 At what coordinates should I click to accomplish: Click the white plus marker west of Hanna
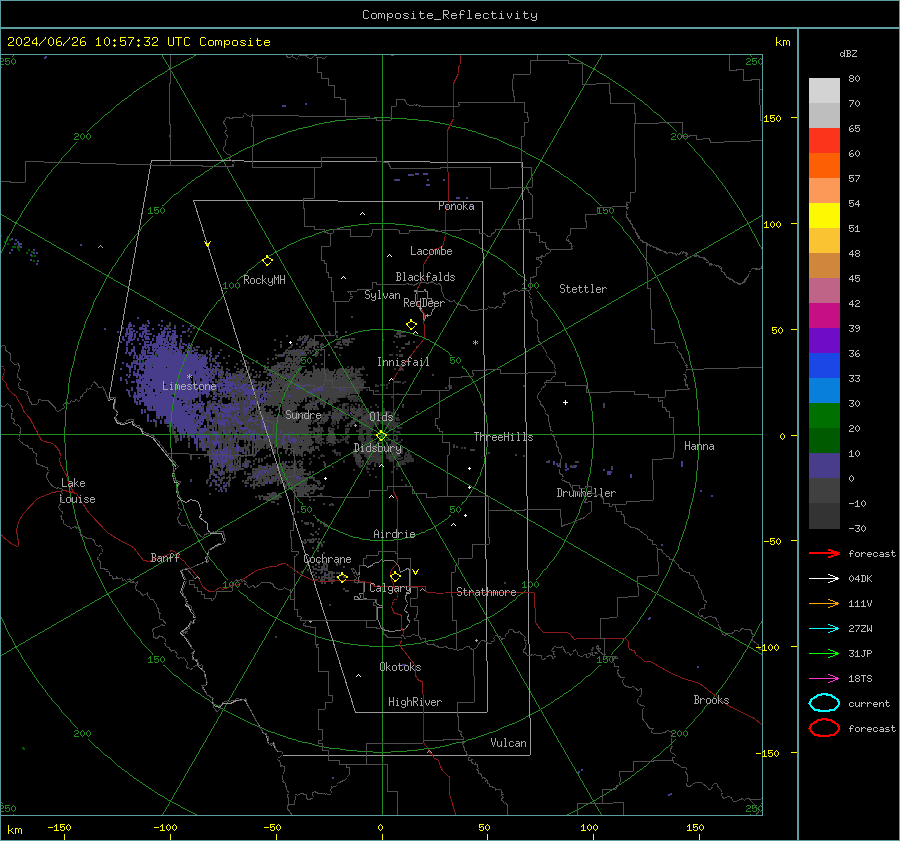(x=565, y=402)
